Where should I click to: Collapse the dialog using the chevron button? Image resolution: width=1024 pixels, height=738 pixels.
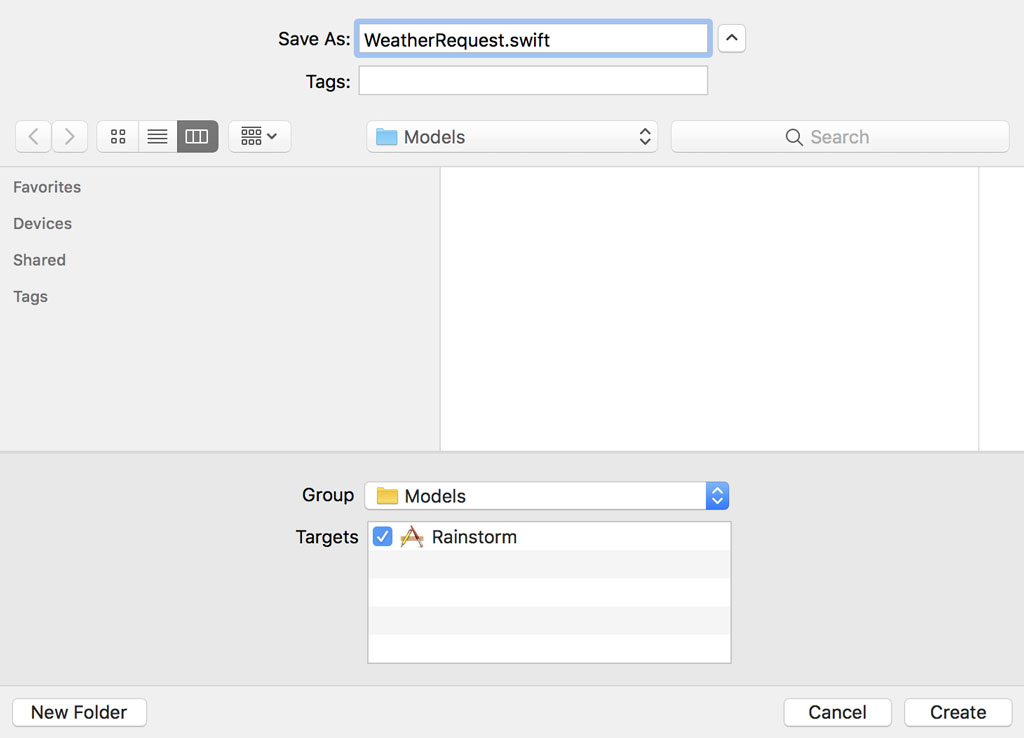[x=731, y=37]
